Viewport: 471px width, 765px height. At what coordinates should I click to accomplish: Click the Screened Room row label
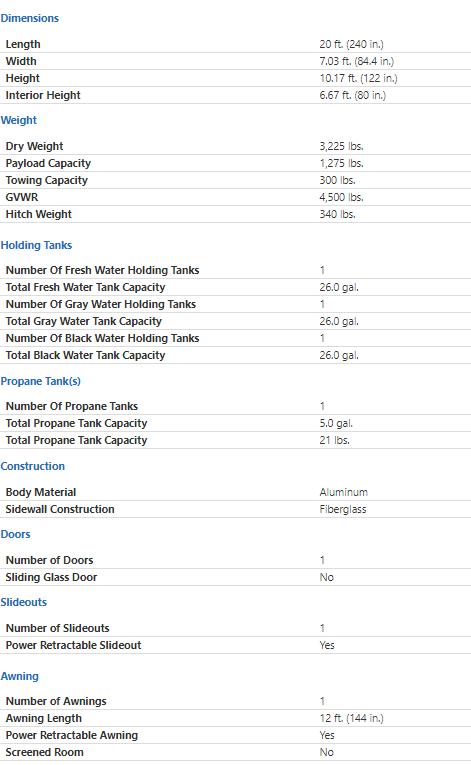44,752
